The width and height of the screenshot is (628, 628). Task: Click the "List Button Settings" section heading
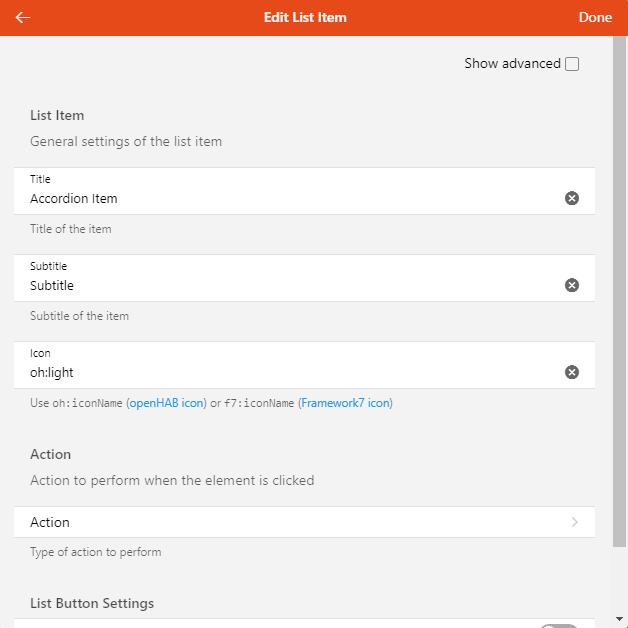tap(92, 603)
